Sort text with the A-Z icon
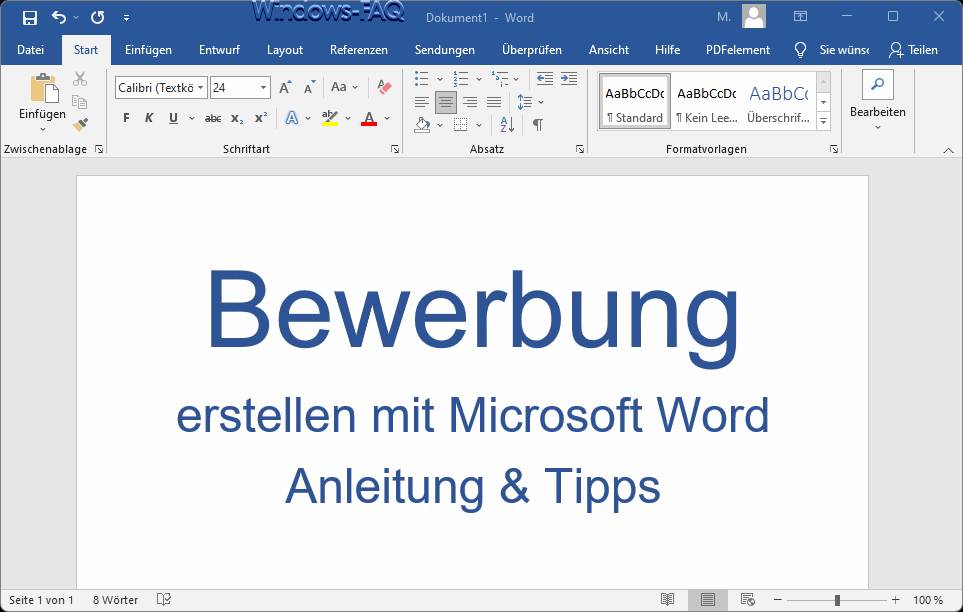The width and height of the screenshot is (963, 612). pos(507,125)
